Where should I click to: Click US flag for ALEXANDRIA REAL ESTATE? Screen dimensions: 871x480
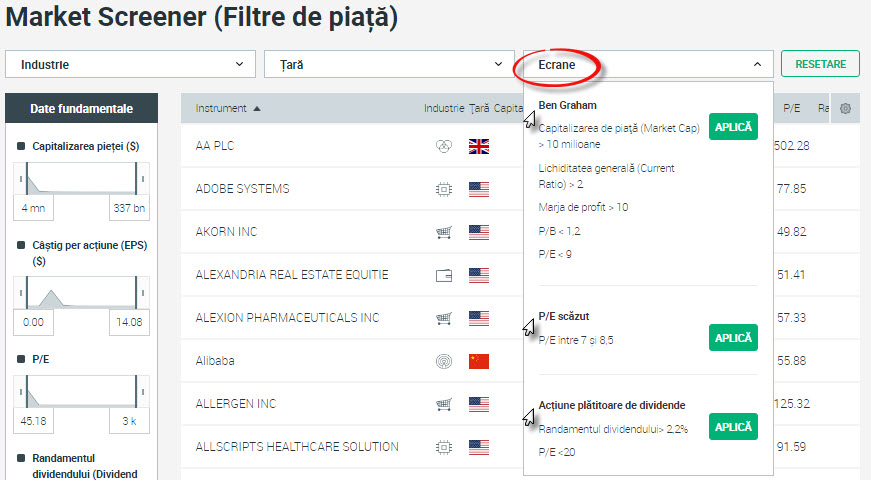(479, 275)
